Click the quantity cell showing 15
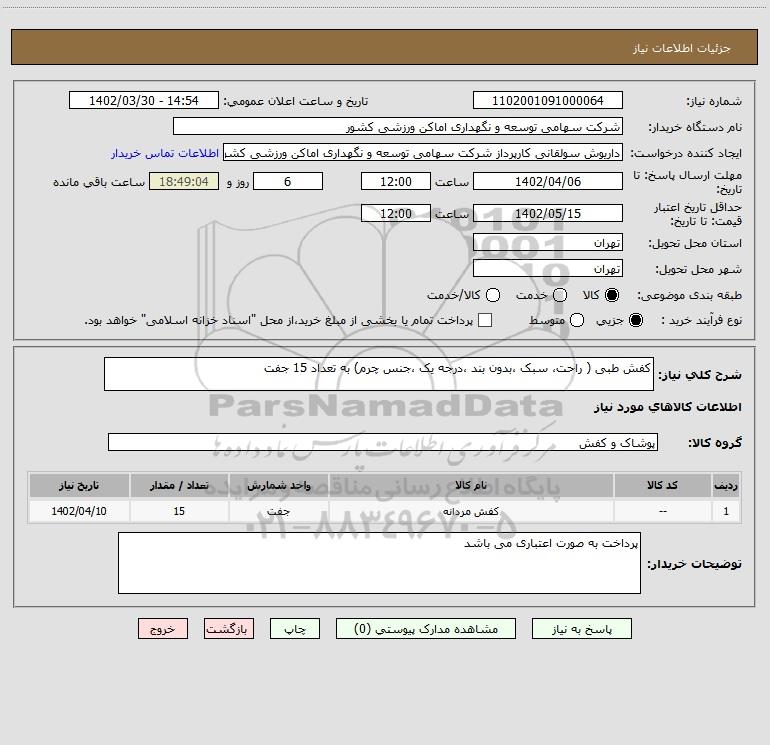The height and width of the screenshot is (745, 770). (x=179, y=511)
